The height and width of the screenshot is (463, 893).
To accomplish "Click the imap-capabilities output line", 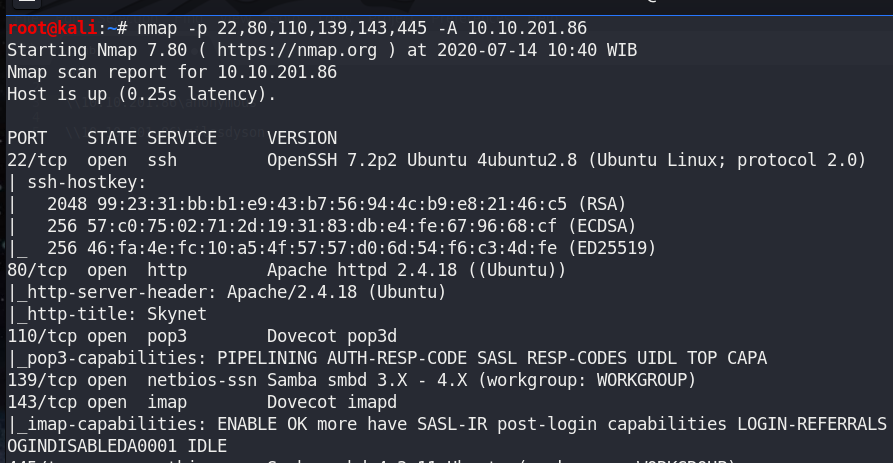I will click(x=447, y=424).
